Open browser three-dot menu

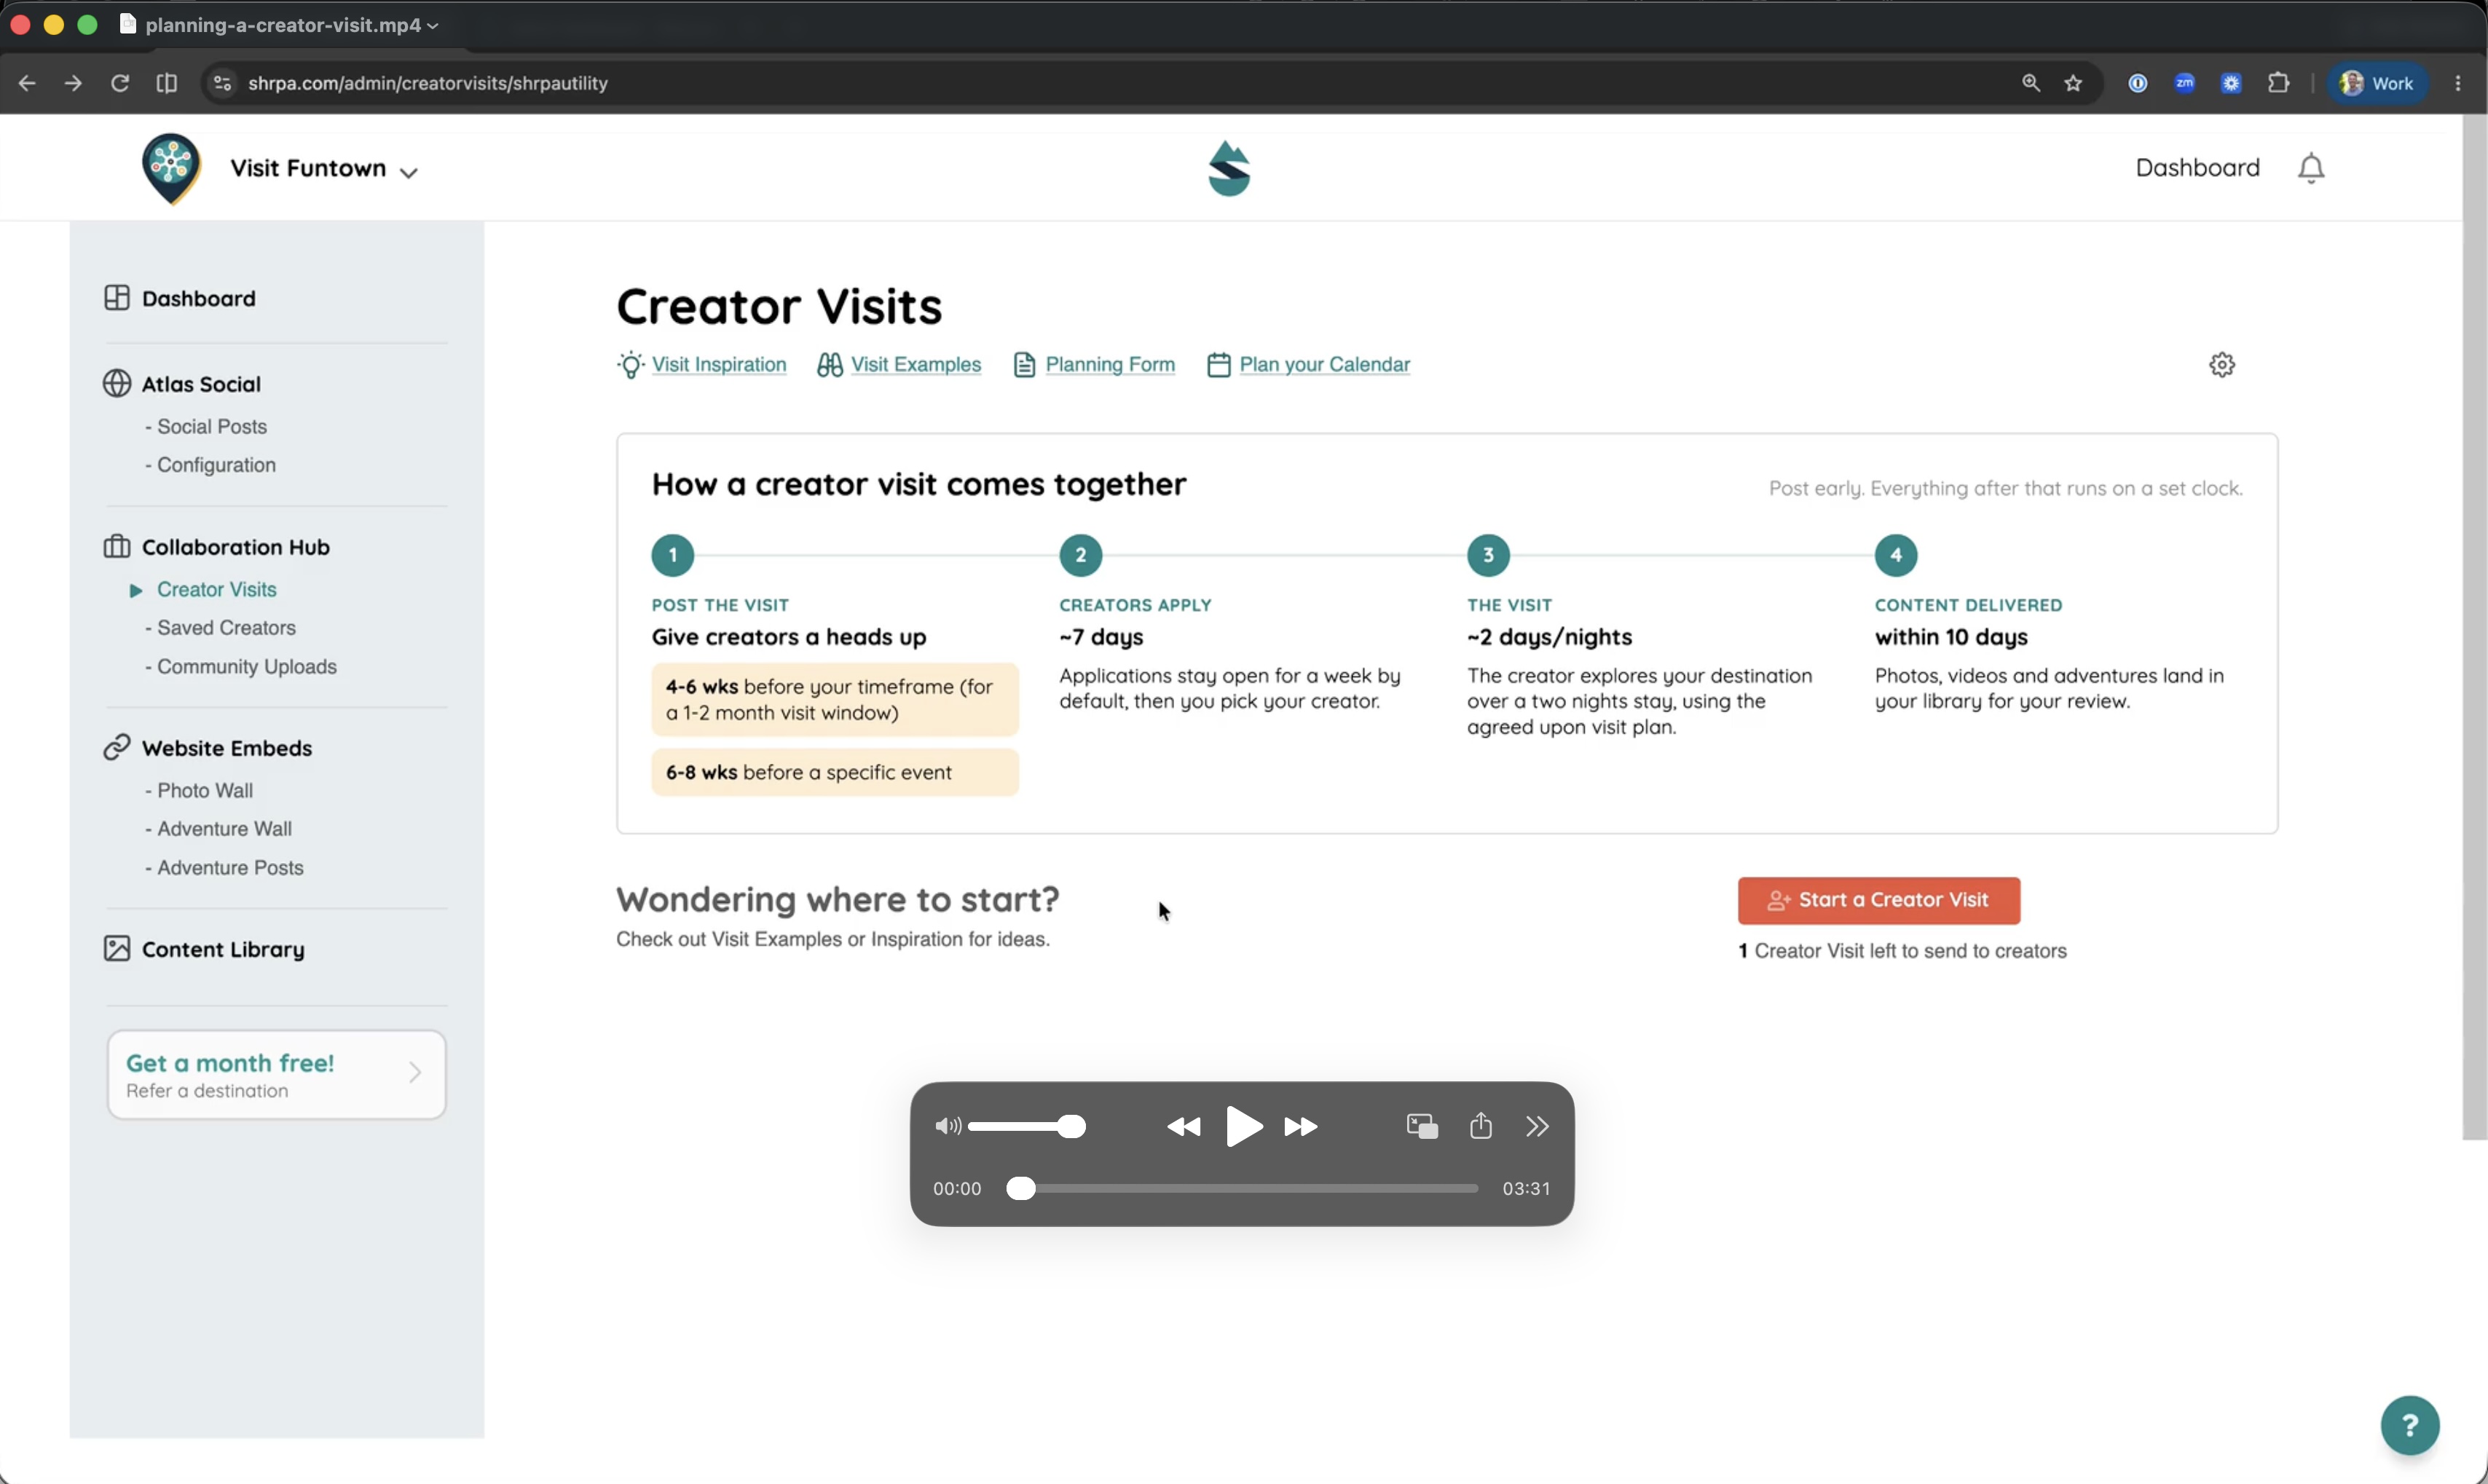2458,83
